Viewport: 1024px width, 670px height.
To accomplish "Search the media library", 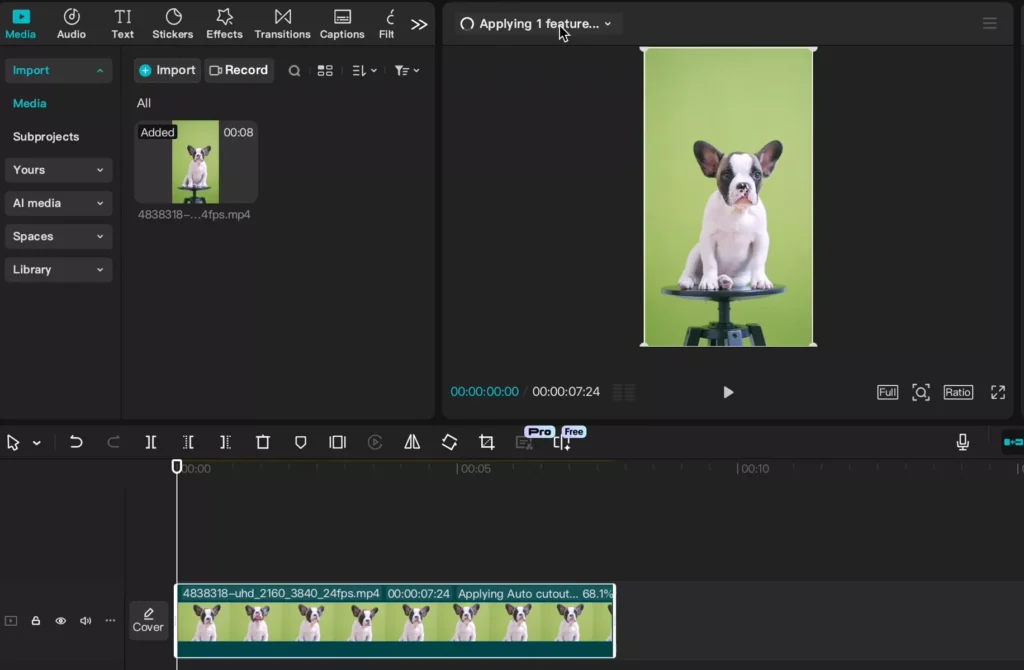I will 295,71.
